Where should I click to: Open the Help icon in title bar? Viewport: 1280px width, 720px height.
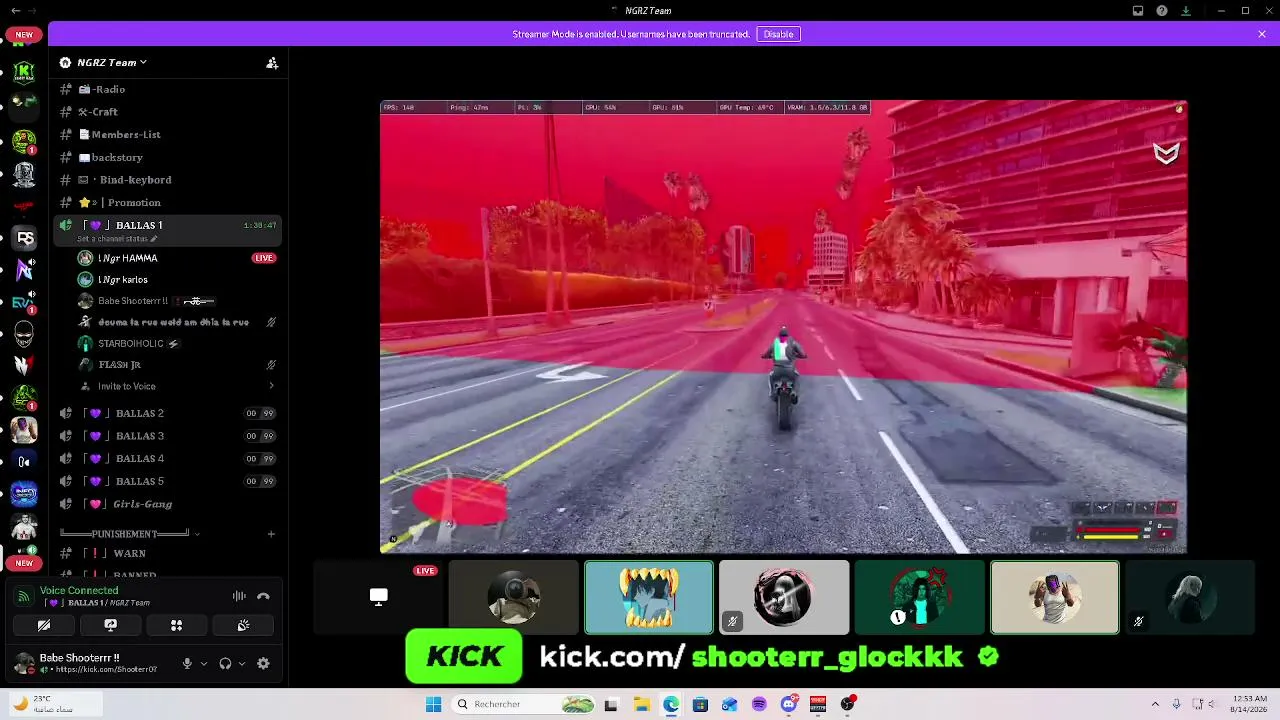click(x=1162, y=11)
